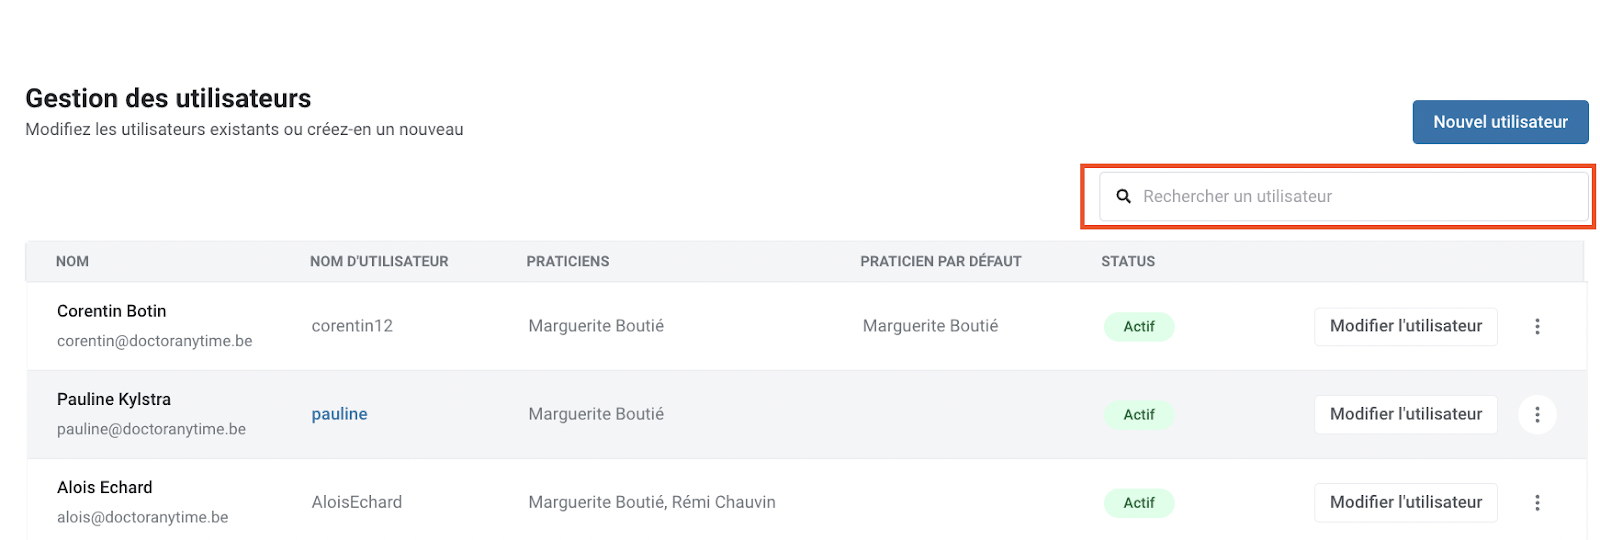The width and height of the screenshot is (1600, 540).
Task: Select the corentin@doctoranytime.be email text
Action: pyautogui.click(x=155, y=341)
